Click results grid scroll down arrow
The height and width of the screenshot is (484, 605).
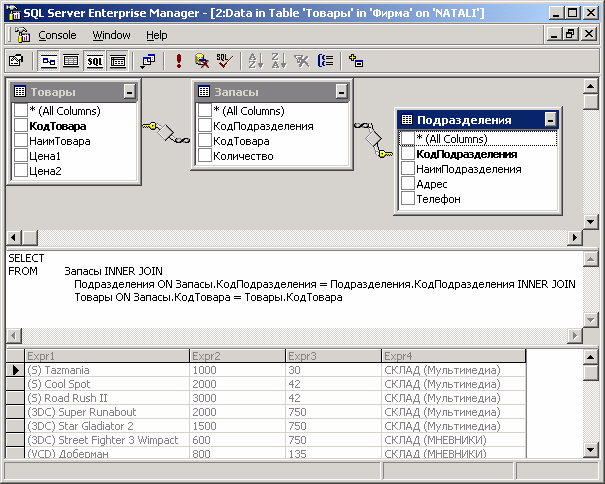(x=590, y=450)
